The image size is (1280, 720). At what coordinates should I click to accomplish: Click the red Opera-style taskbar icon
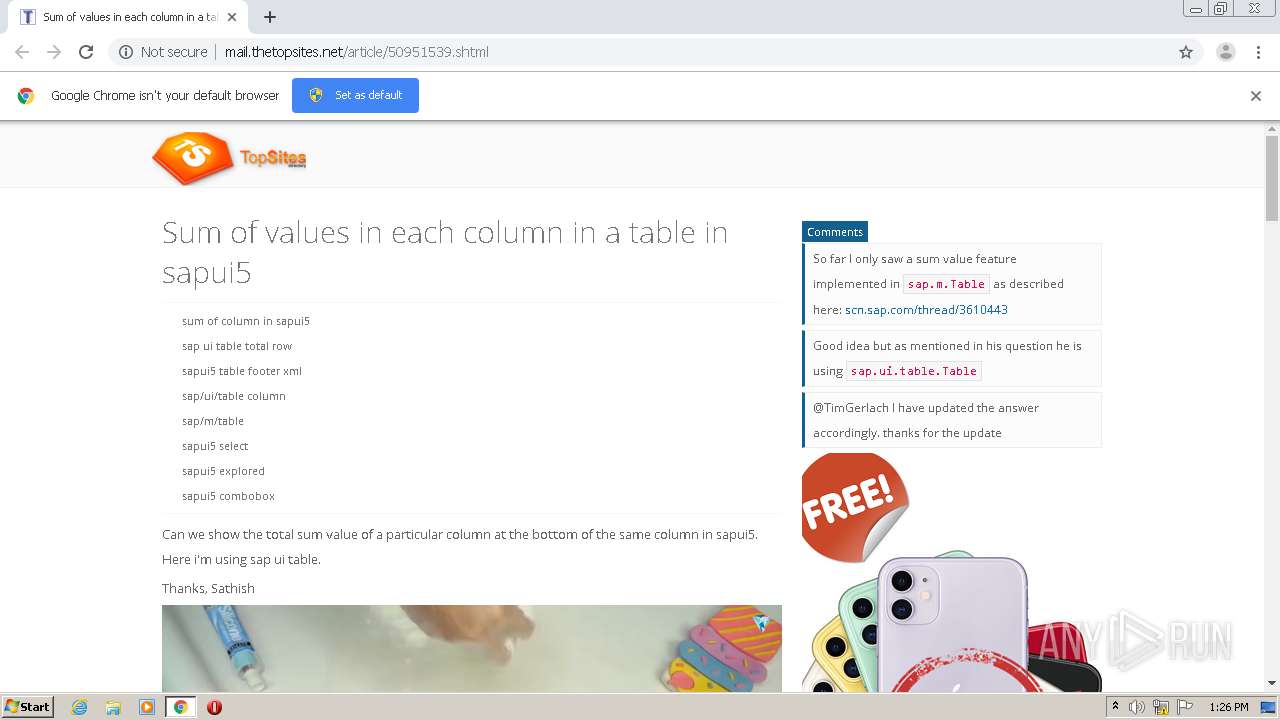click(x=214, y=707)
